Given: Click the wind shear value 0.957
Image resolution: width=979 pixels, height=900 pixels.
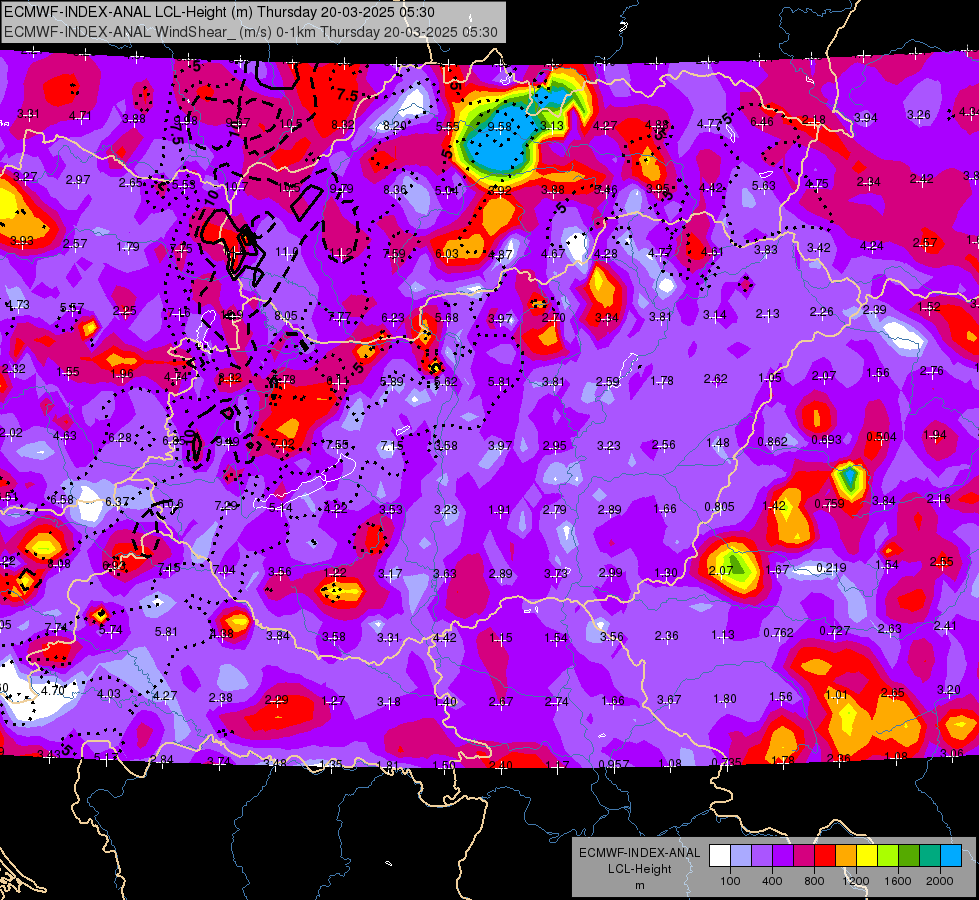Looking at the screenshot, I should [x=613, y=764].
